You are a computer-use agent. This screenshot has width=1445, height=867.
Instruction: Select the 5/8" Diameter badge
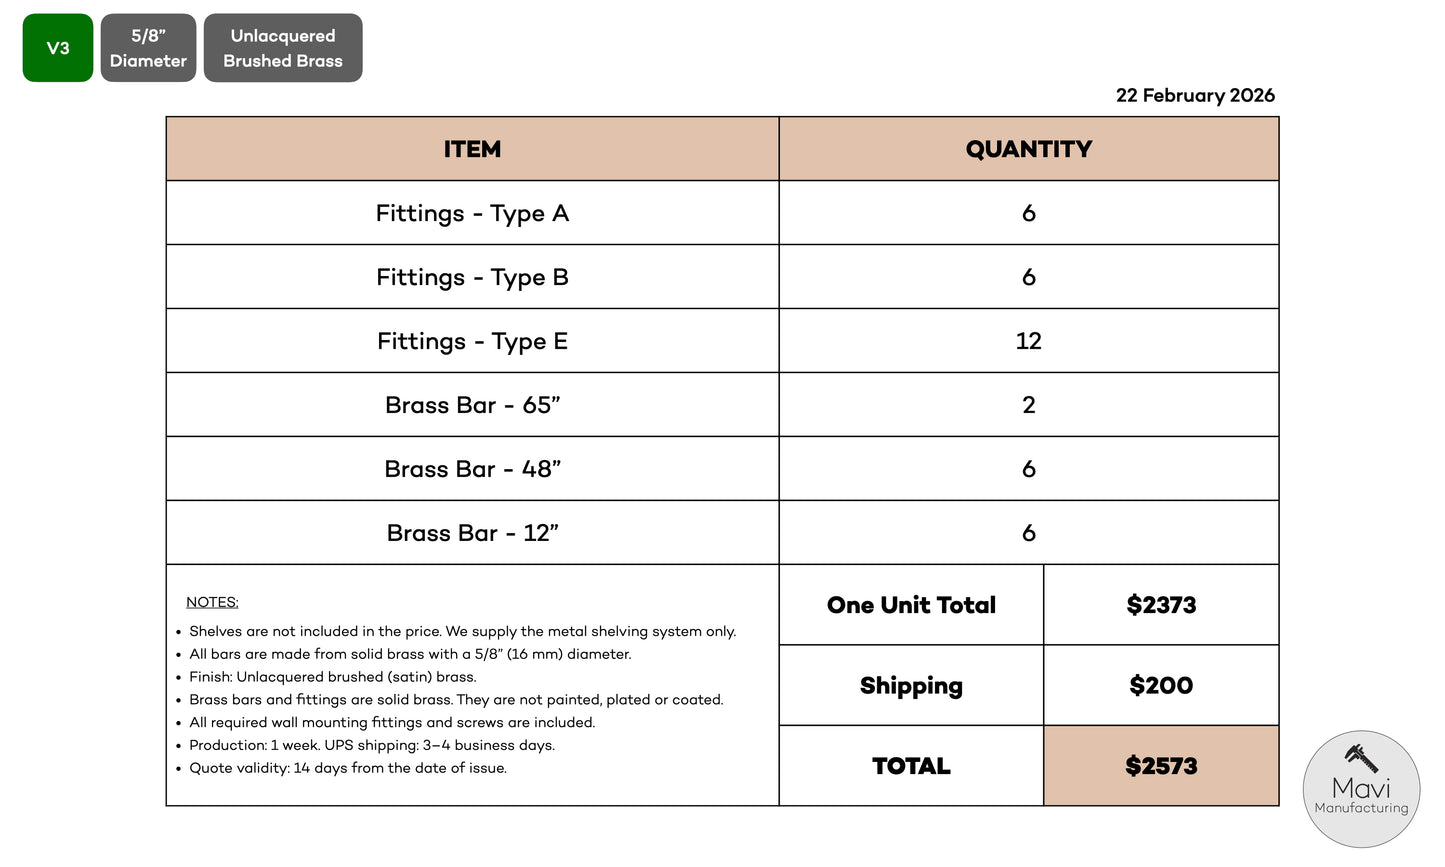[x=148, y=48]
